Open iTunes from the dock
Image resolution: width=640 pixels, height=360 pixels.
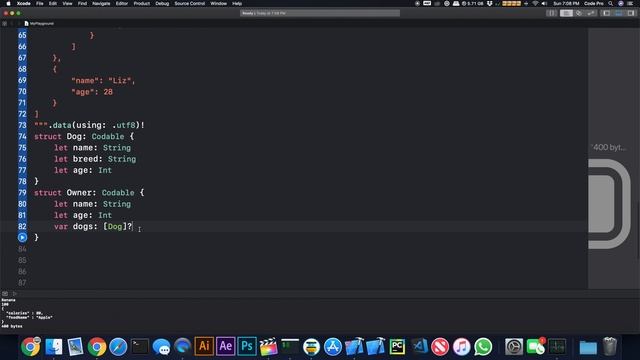point(462,347)
